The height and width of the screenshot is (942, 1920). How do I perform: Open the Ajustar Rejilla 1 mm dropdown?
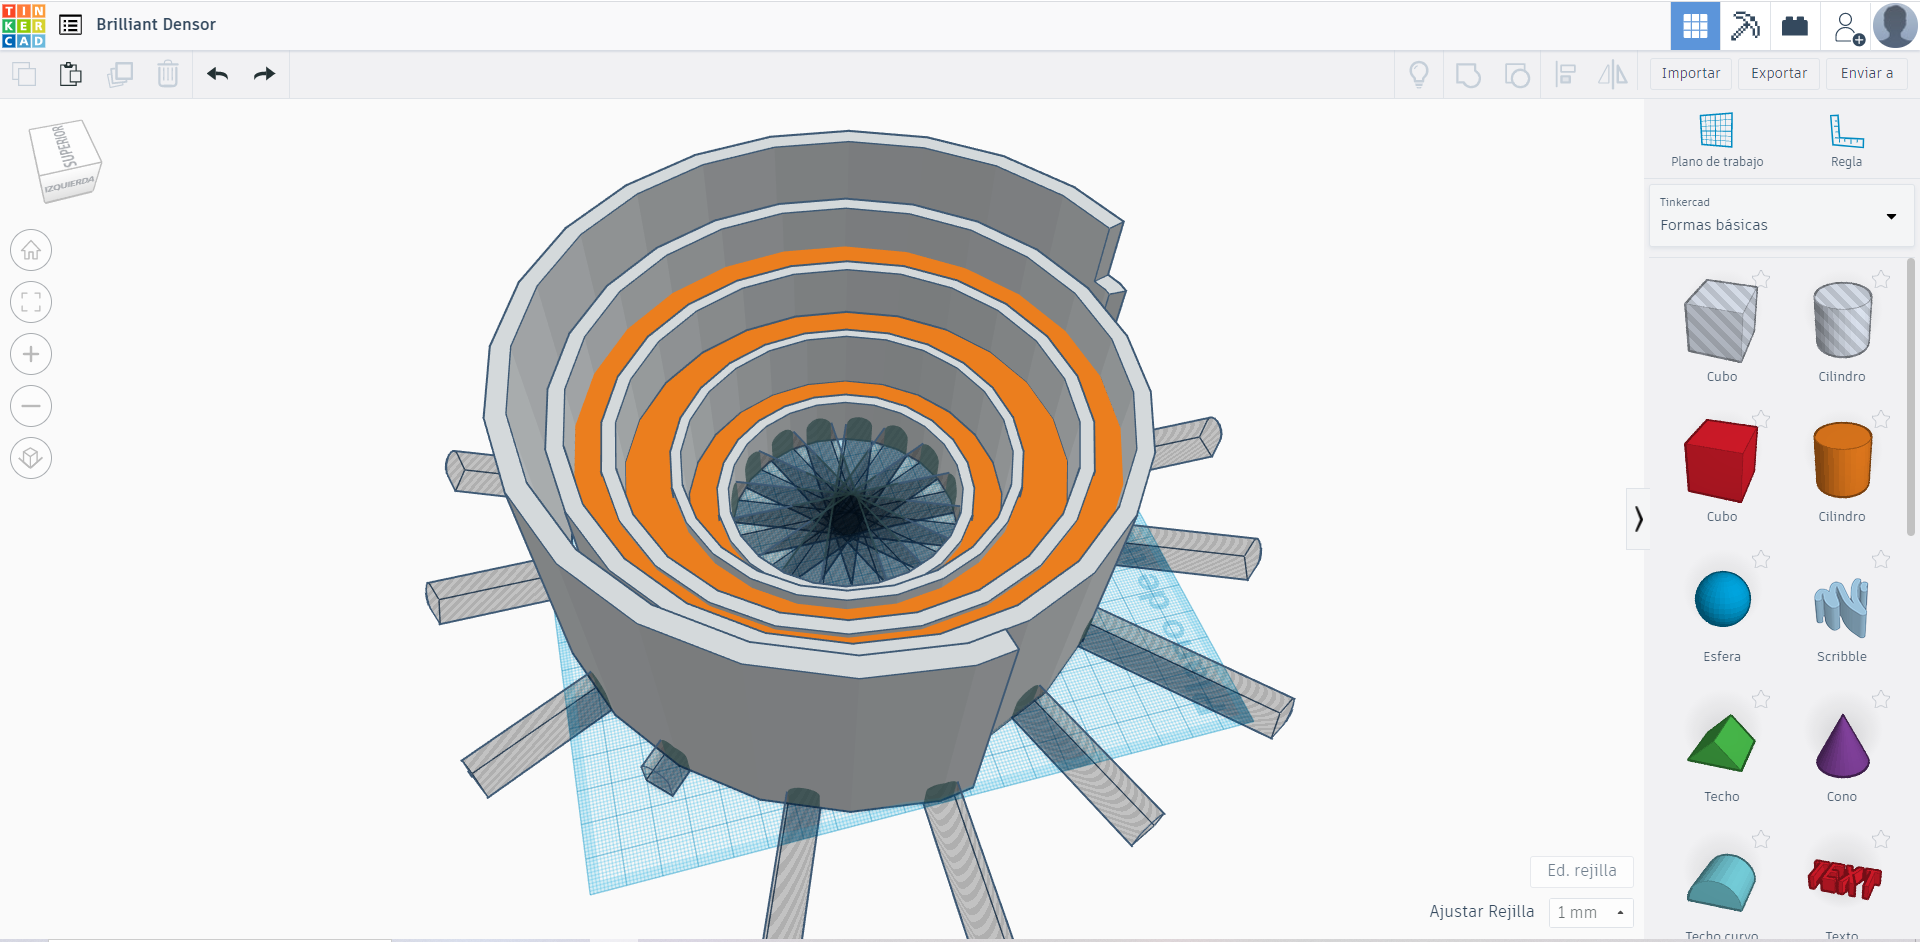(x=1590, y=912)
